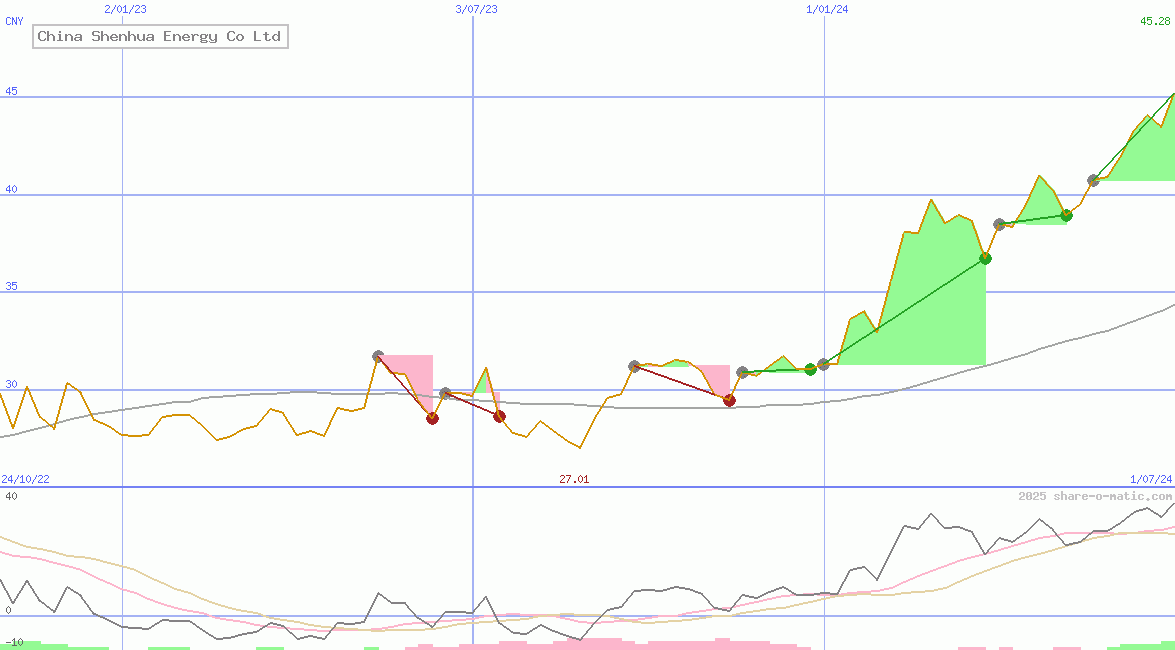This screenshot has width=1175, height=650.
Task: Click the 1/01/24 date label at top
Action: tap(827, 9)
